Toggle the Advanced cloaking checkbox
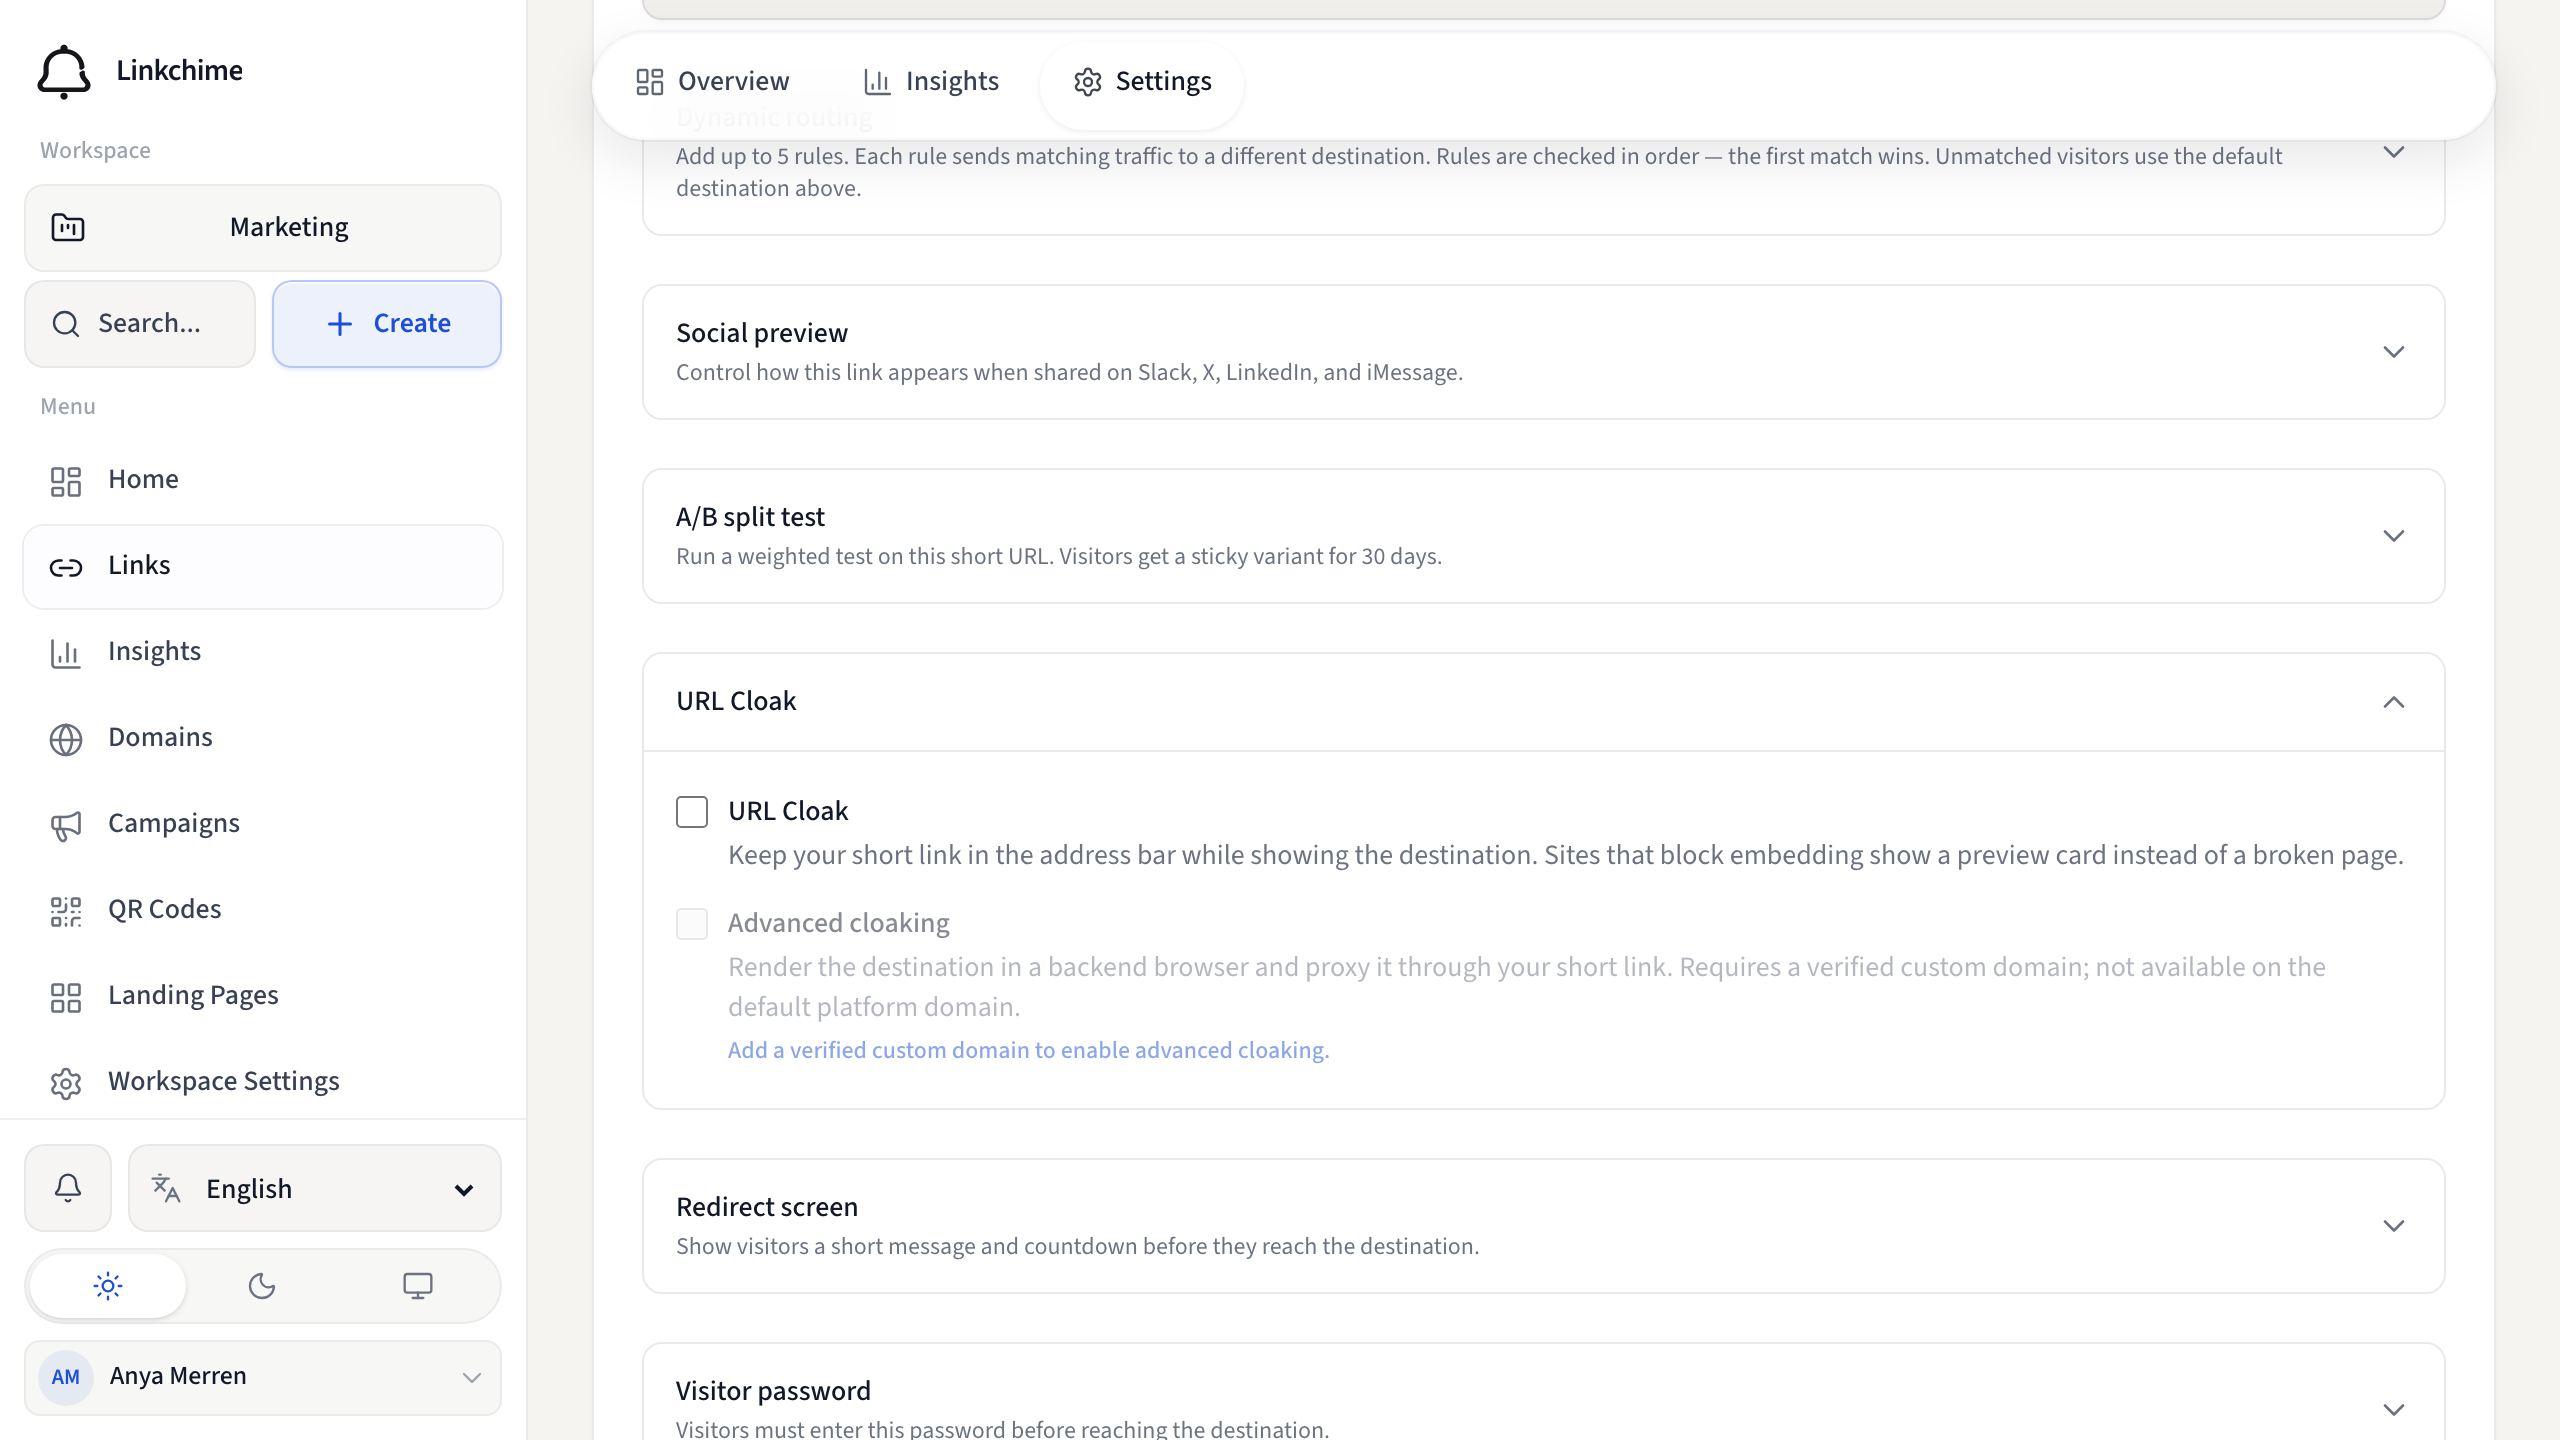Image resolution: width=2560 pixels, height=1440 pixels. [x=692, y=923]
